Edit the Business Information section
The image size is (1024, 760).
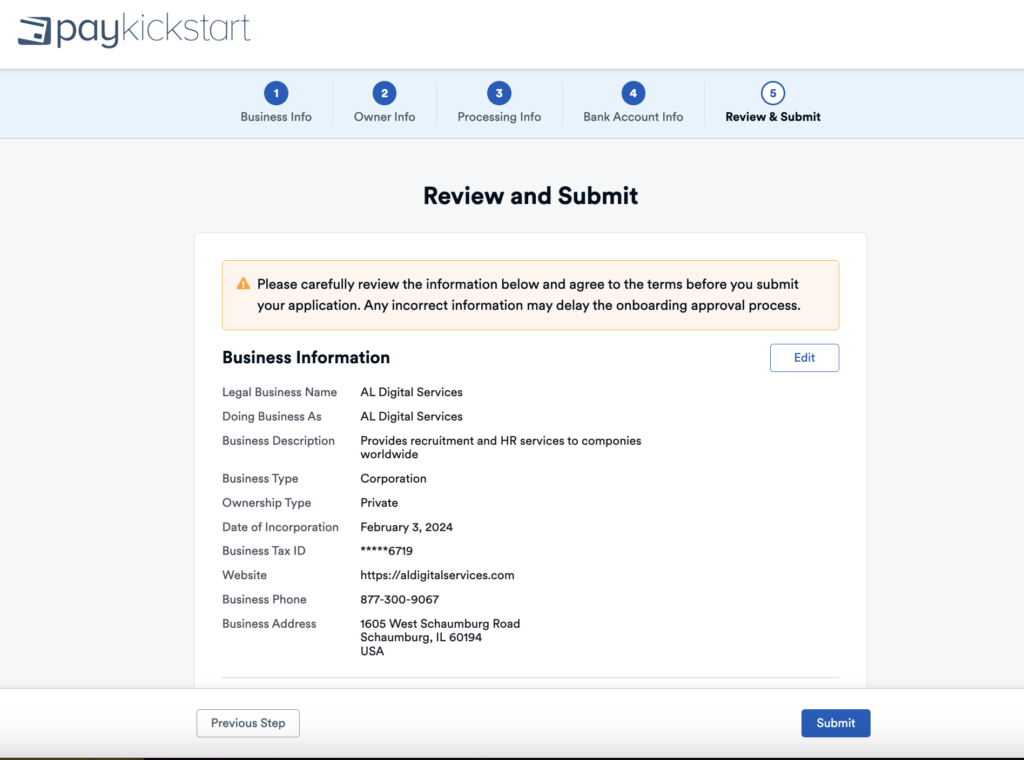click(x=804, y=358)
